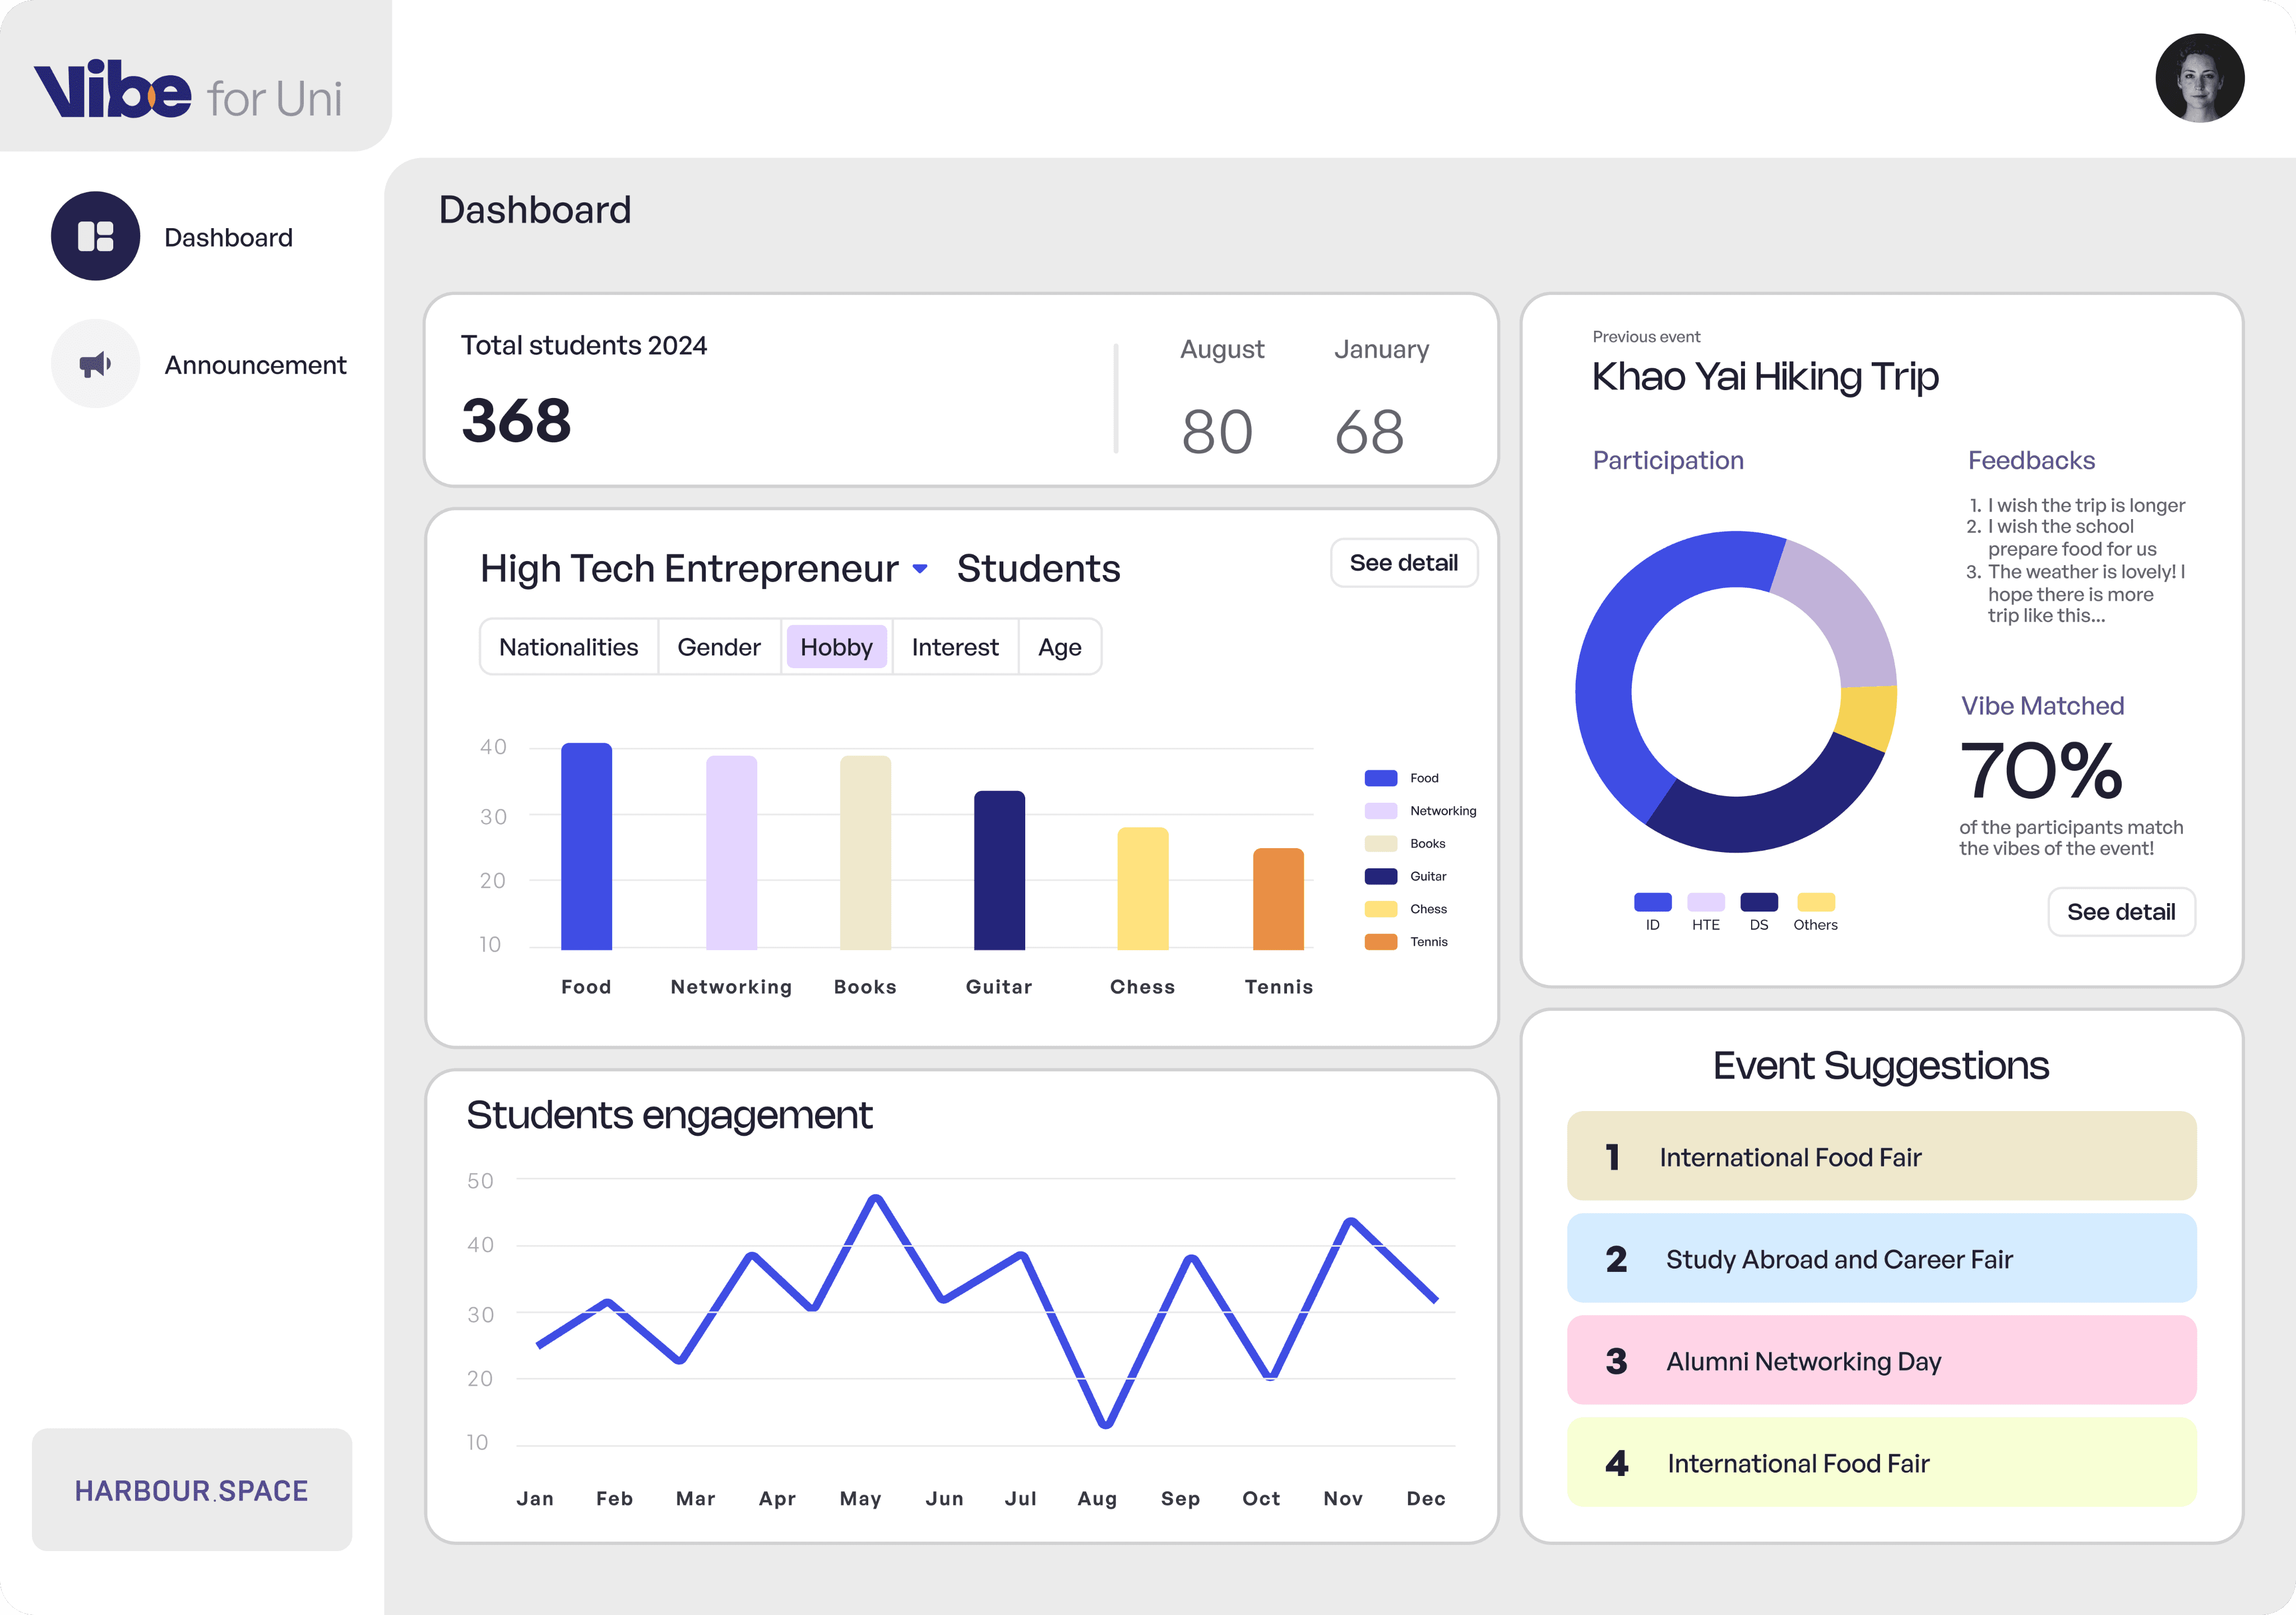Select the Hobby tab
Viewport: 2296px width, 1615px height.
(x=836, y=647)
